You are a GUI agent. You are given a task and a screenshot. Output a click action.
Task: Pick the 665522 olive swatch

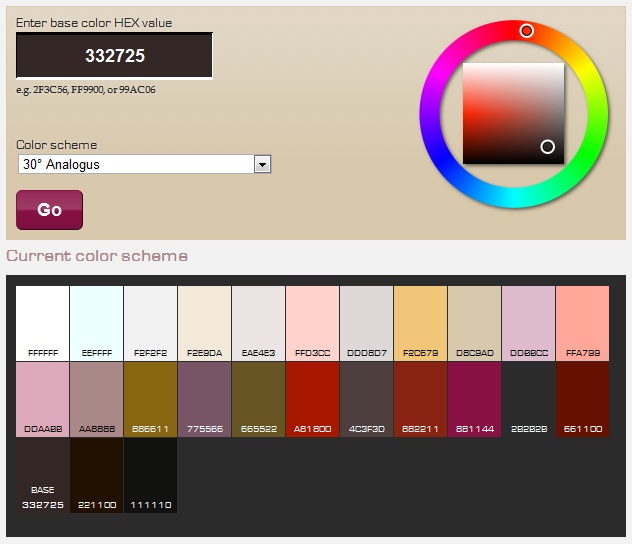(x=259, y=399)
